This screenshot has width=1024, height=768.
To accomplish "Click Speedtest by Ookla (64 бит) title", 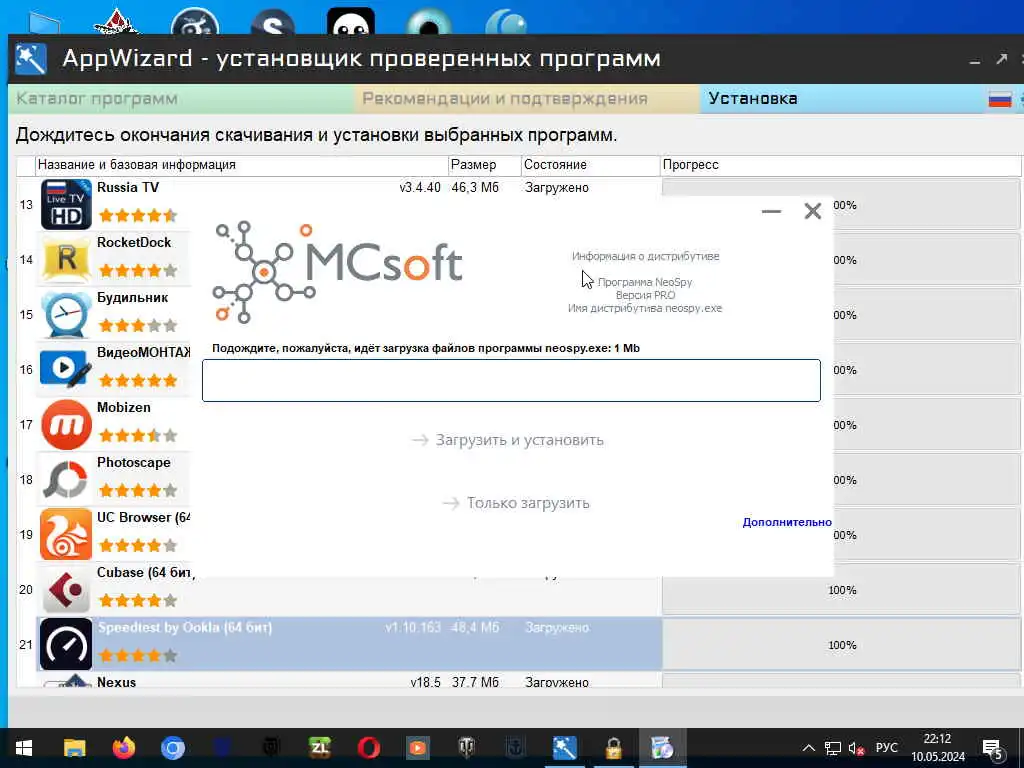I will click(x=185, y=628).
